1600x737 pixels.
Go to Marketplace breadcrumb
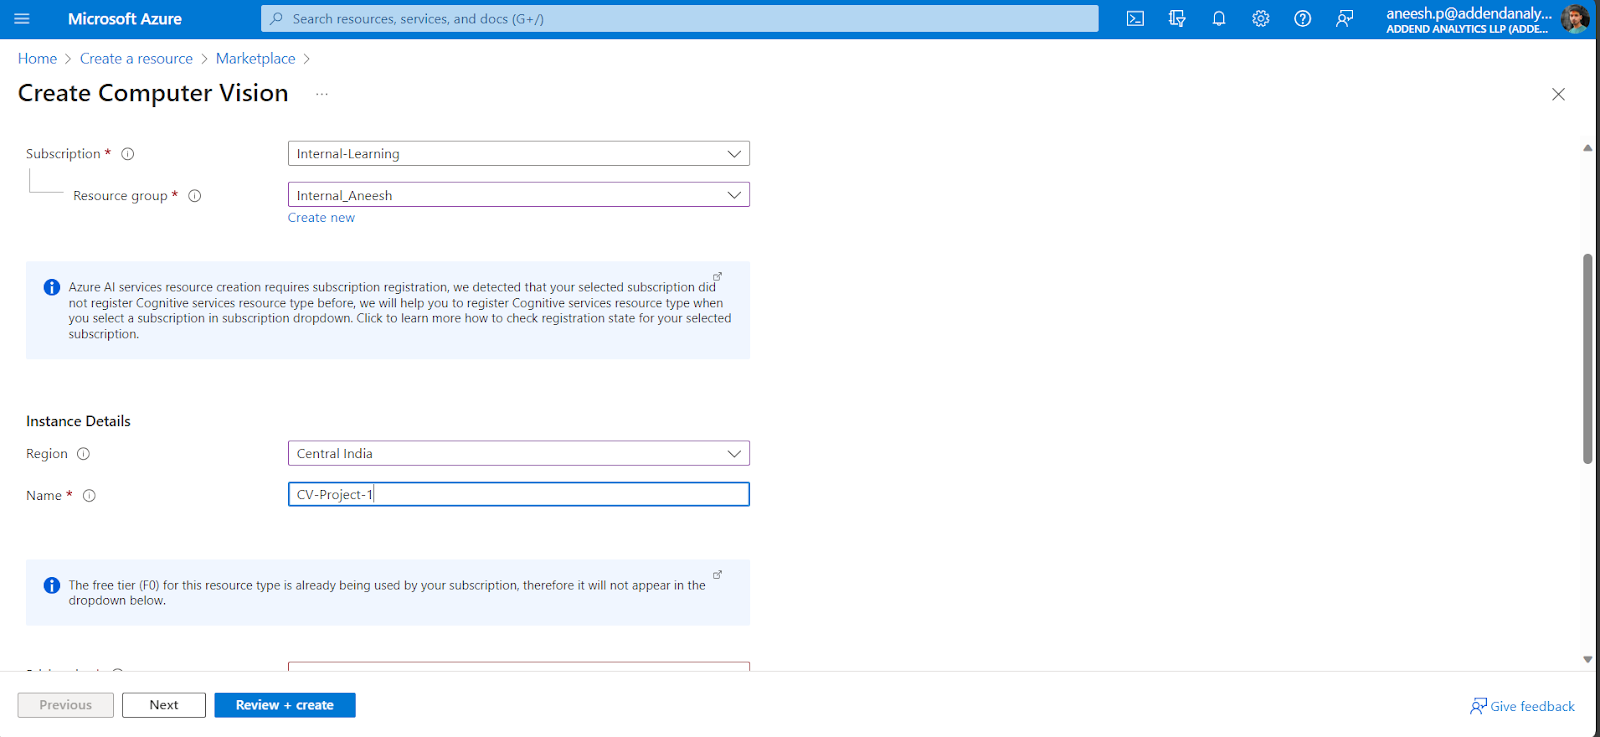point(256,59)
